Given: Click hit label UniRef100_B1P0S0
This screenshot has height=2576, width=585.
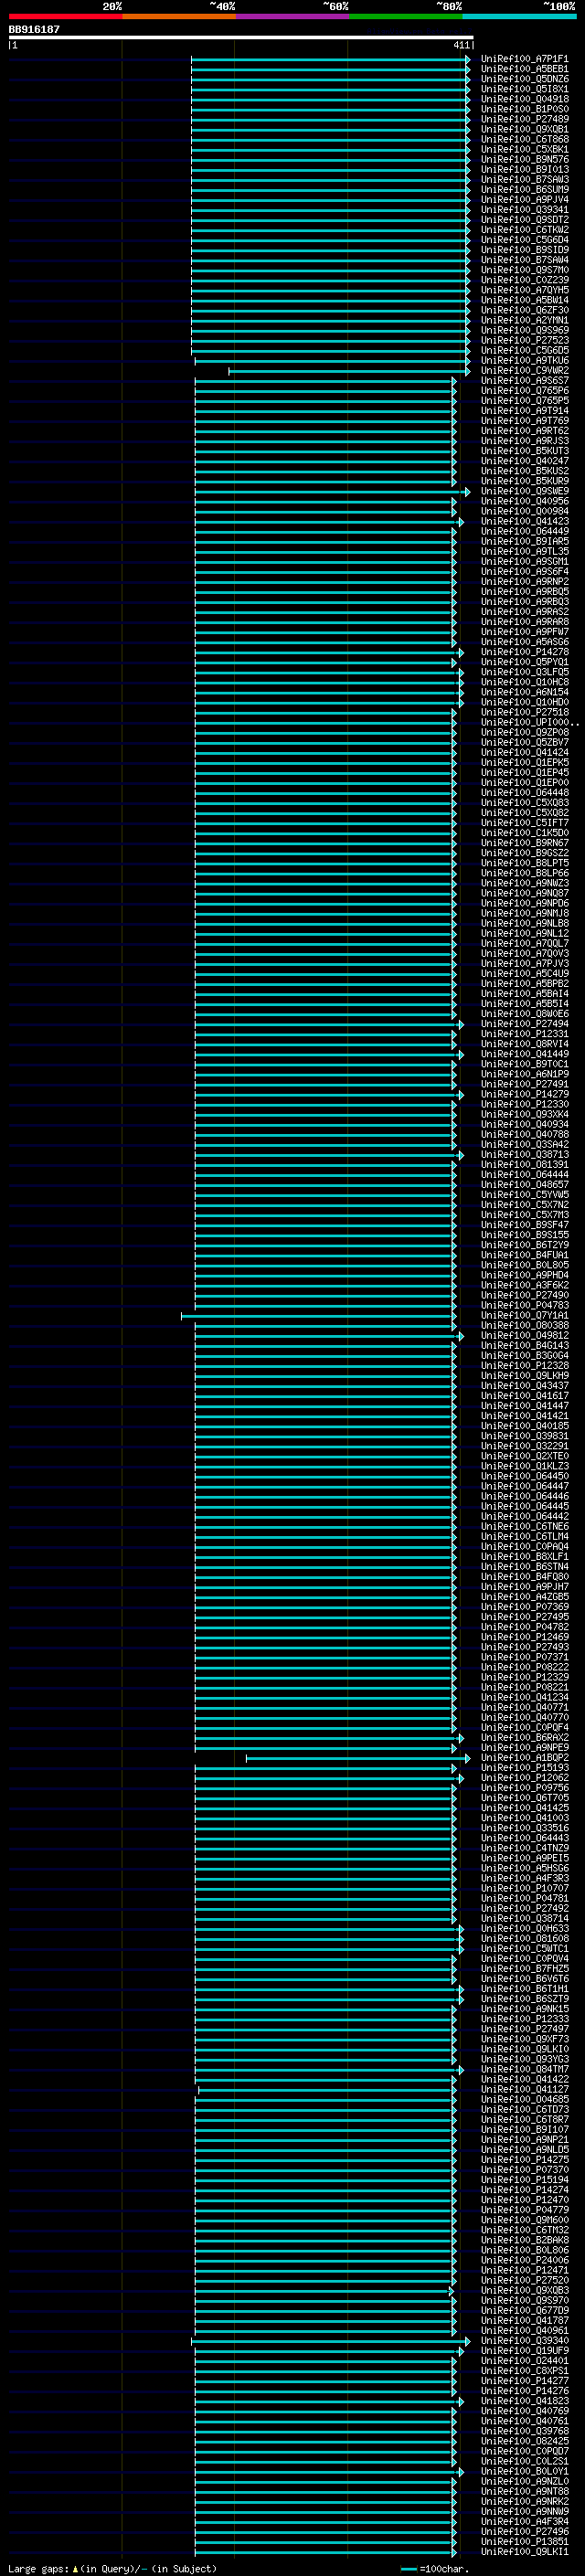Looking at the screenshot, I should click(525, 109).
